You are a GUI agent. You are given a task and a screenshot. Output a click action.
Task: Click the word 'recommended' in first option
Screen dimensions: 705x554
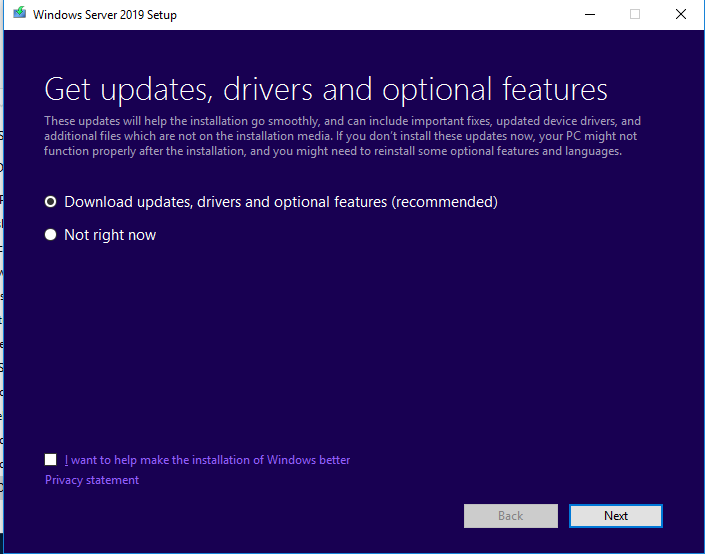click(444, 202)
